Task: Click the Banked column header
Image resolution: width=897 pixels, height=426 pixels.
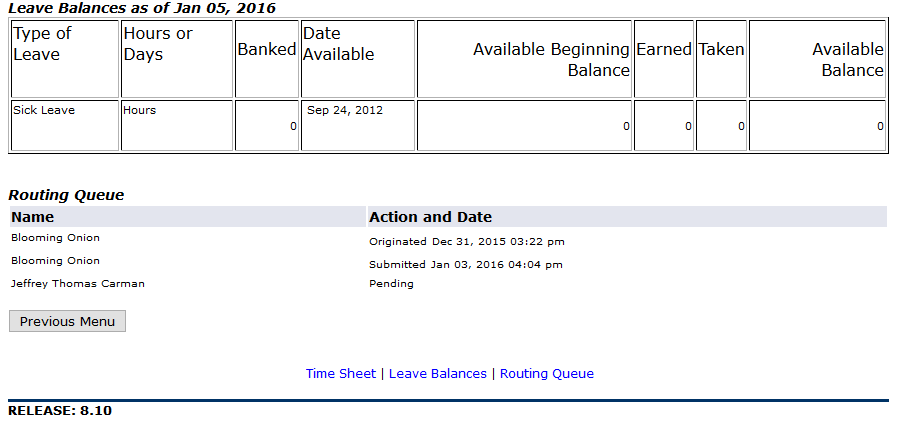Action: pyautogui.click(x=267, y=59)
